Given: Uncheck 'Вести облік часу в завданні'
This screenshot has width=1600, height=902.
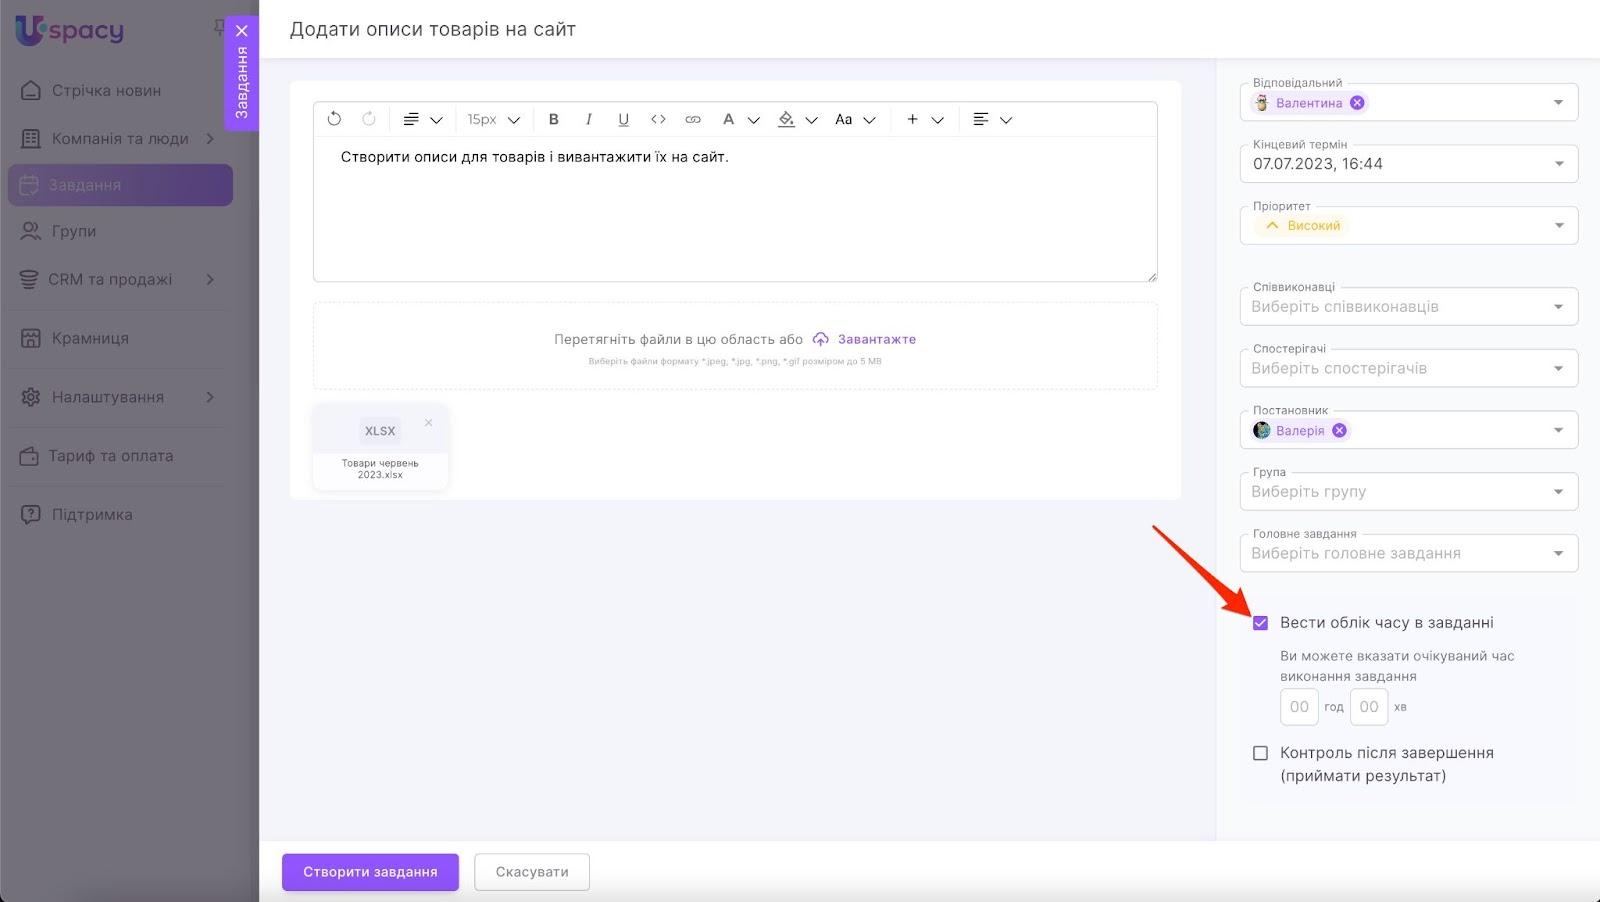Looking at the screenshot, I should [1260, 623].
